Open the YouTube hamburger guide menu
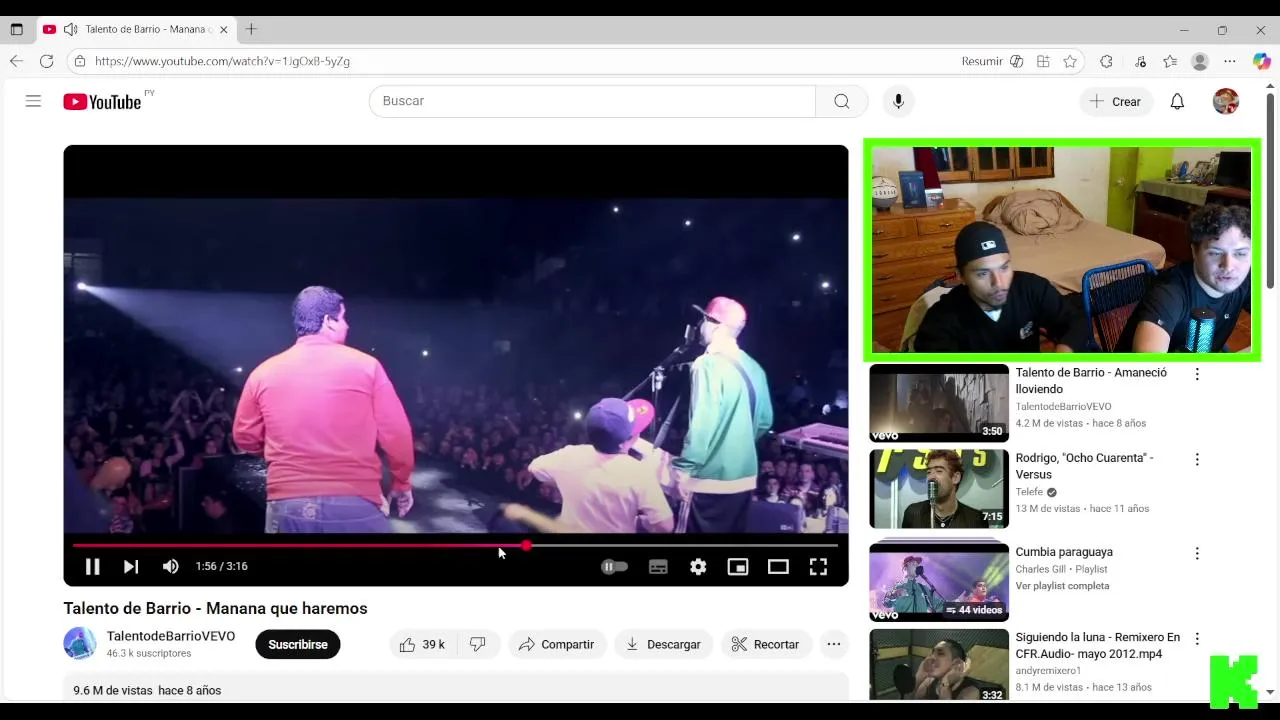 [33, 101]
